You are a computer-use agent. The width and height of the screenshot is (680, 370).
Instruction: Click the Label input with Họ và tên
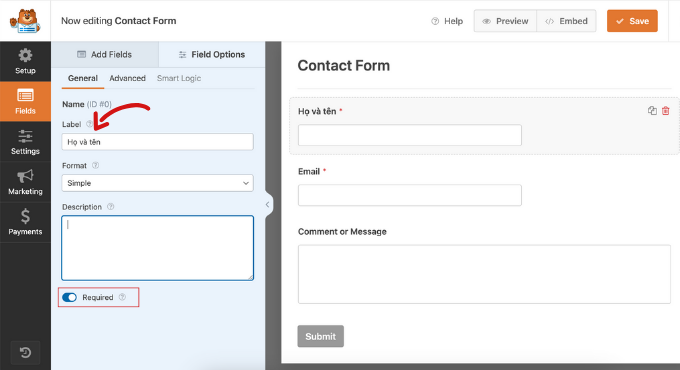(157, 142)
